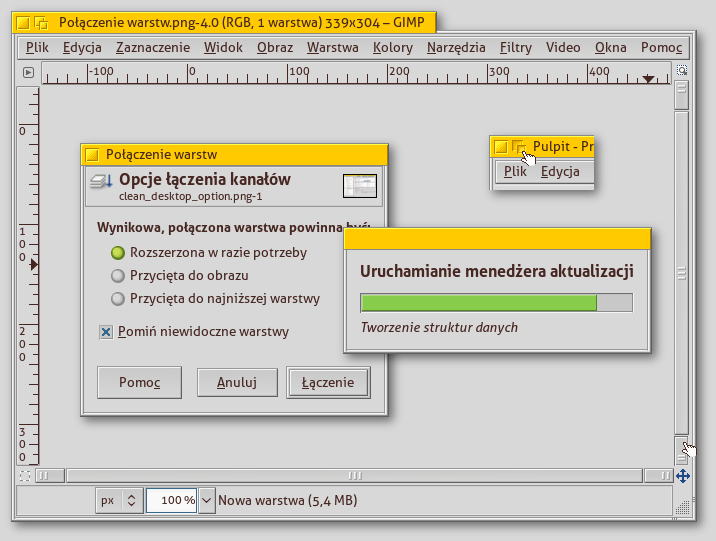Image resolution: width=716 pixels, height=541 pixels.
Task: Open Plik menu in Pulpit window
Action: coord(515,172)
